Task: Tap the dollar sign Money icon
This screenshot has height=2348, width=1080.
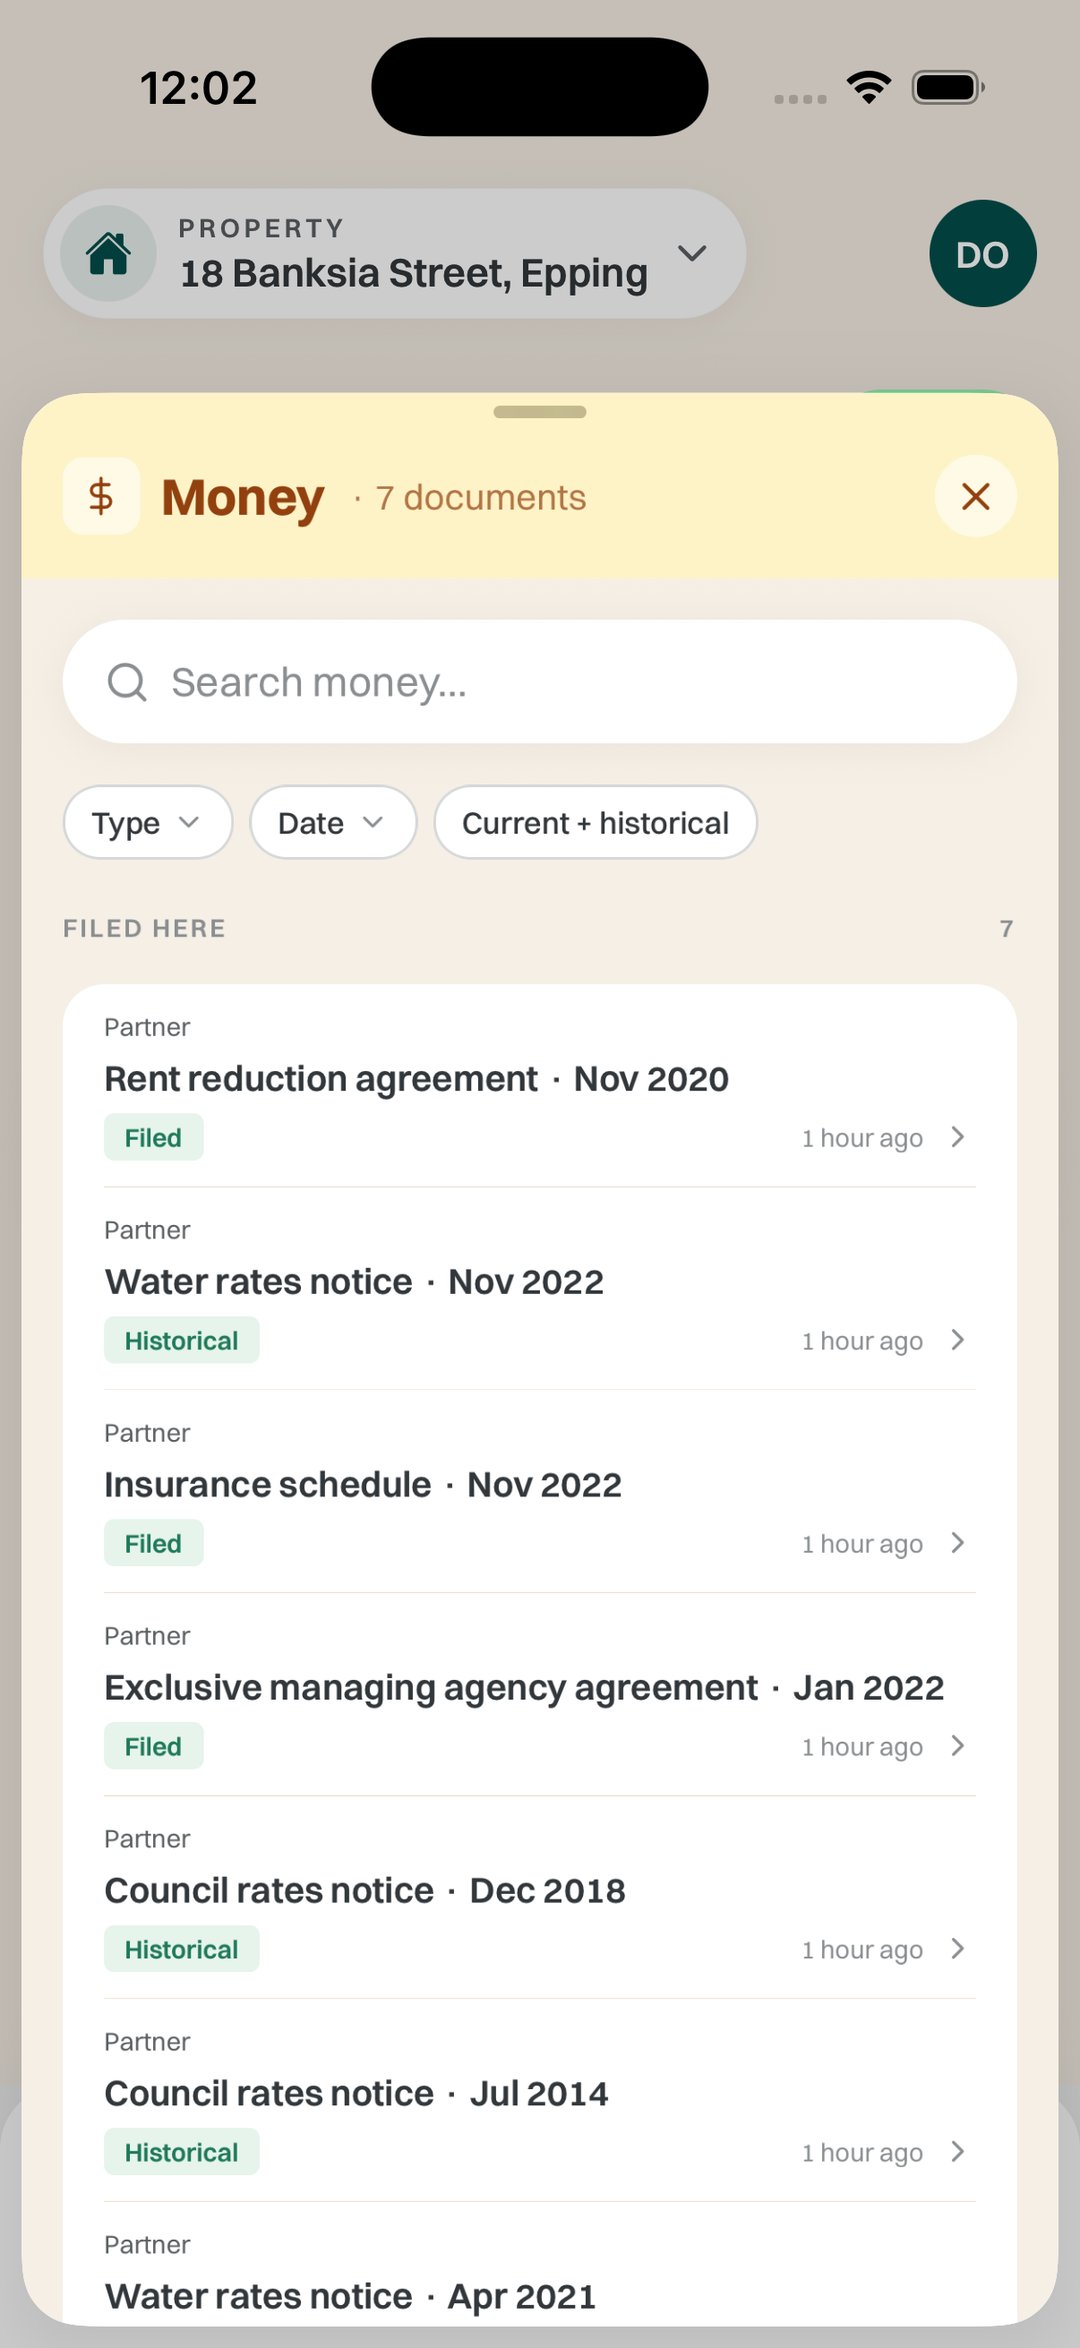Action: [x=101, y=496]
